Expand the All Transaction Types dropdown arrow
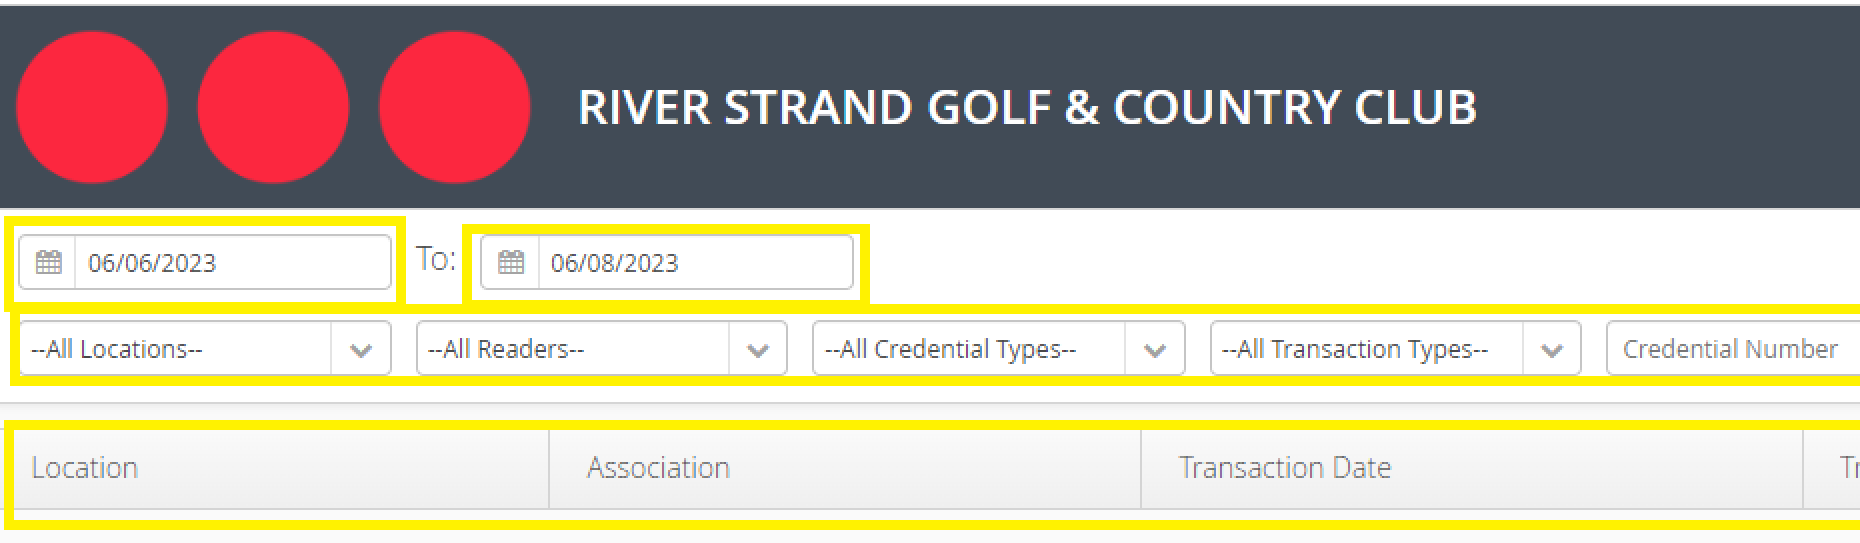 (1552, 350)
